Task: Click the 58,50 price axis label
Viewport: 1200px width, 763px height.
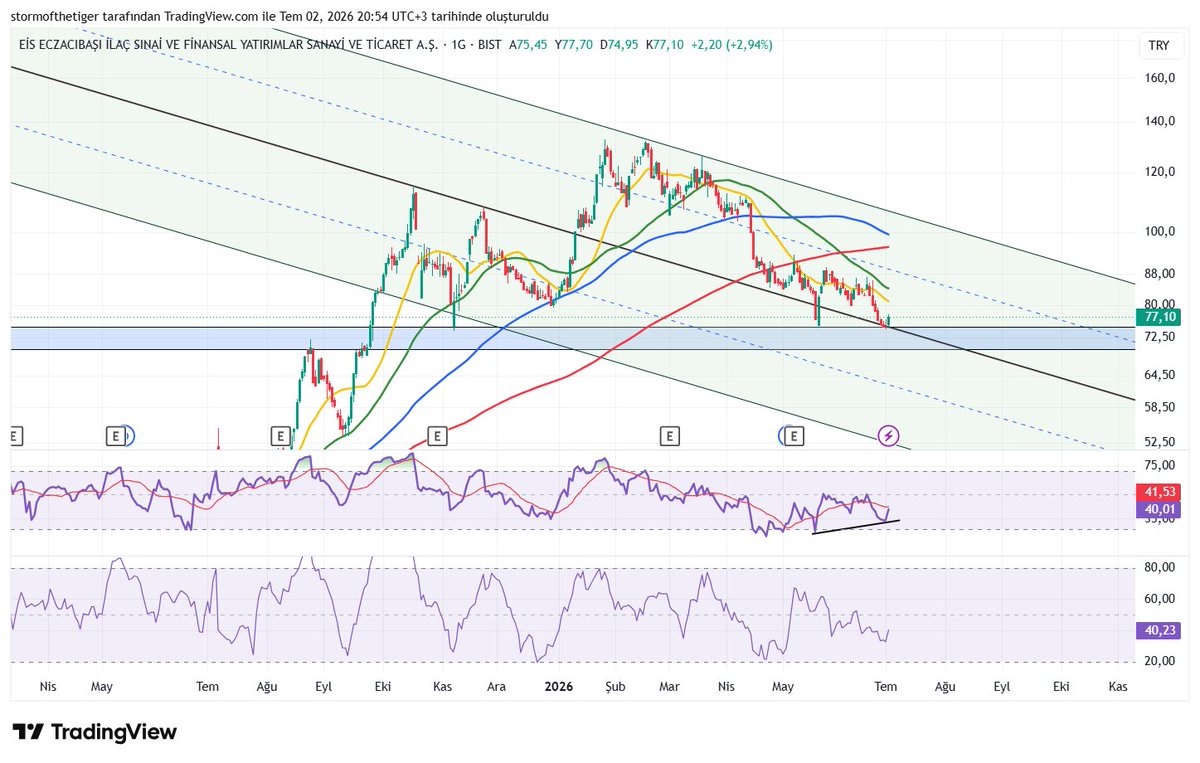Action: pos(1160,407)
